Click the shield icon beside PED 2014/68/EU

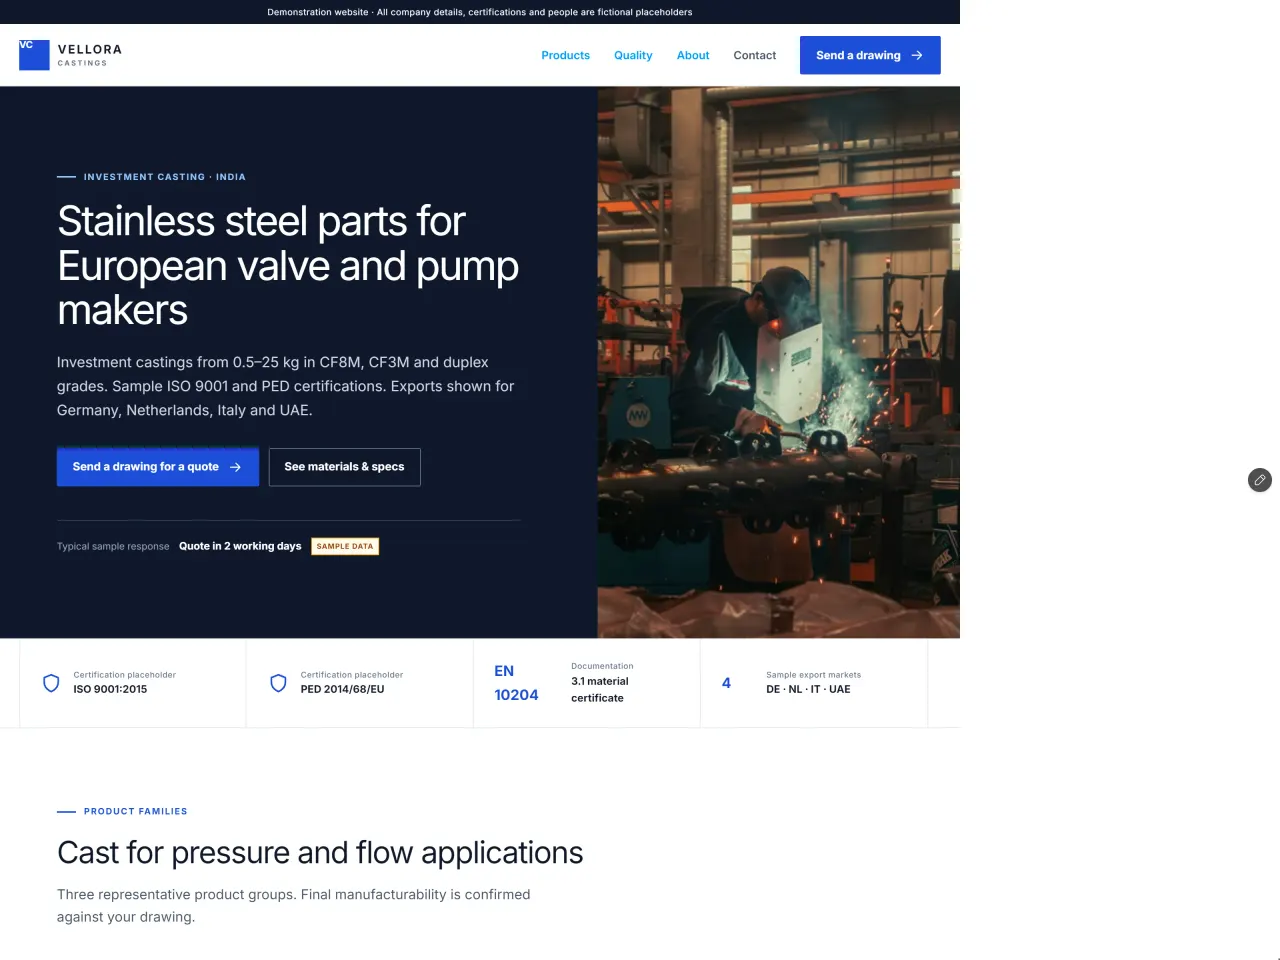[279, 683]
